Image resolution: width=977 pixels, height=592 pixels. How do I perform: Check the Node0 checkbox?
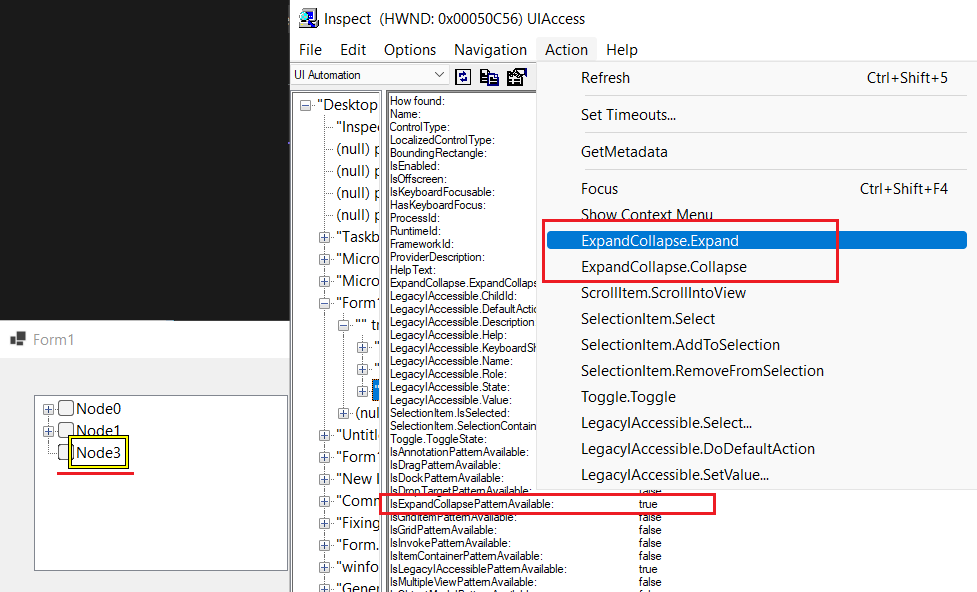pos(66,408)
